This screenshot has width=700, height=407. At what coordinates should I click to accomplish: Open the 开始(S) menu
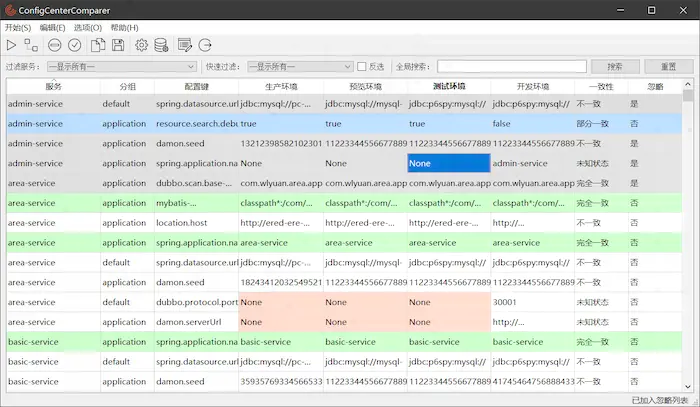(x=18, y=28)
